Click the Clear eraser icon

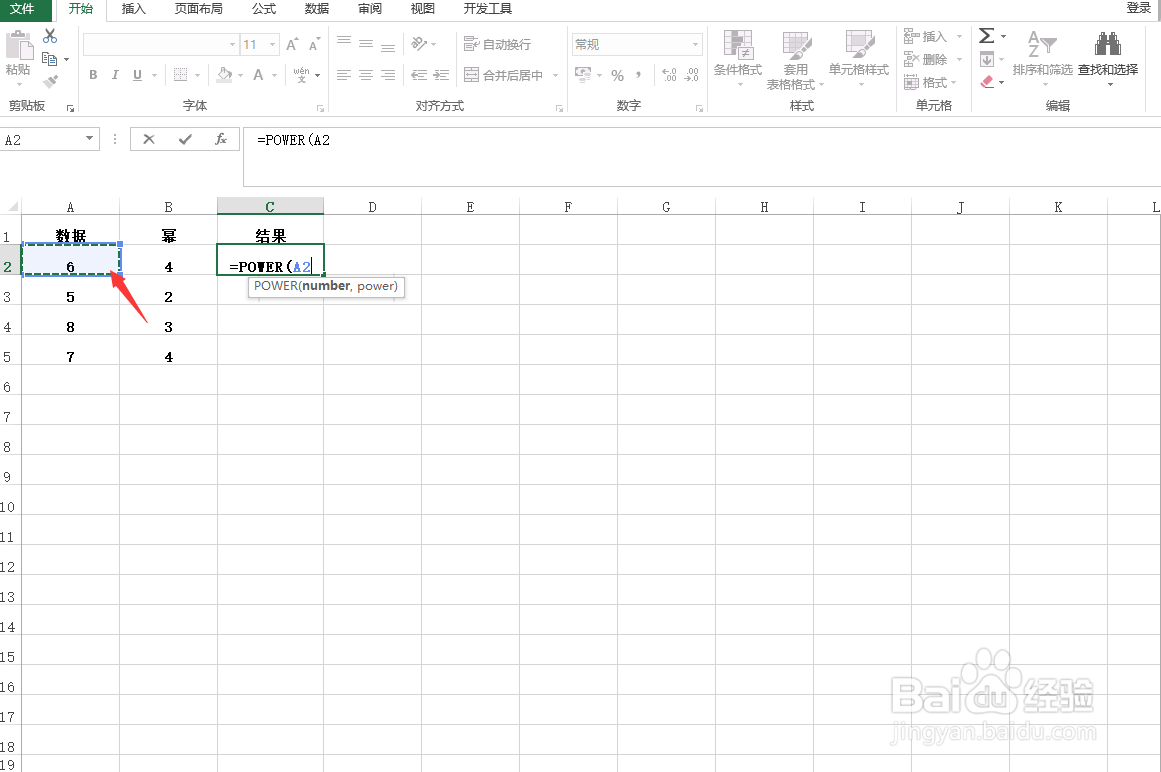(x=987, y=82)
